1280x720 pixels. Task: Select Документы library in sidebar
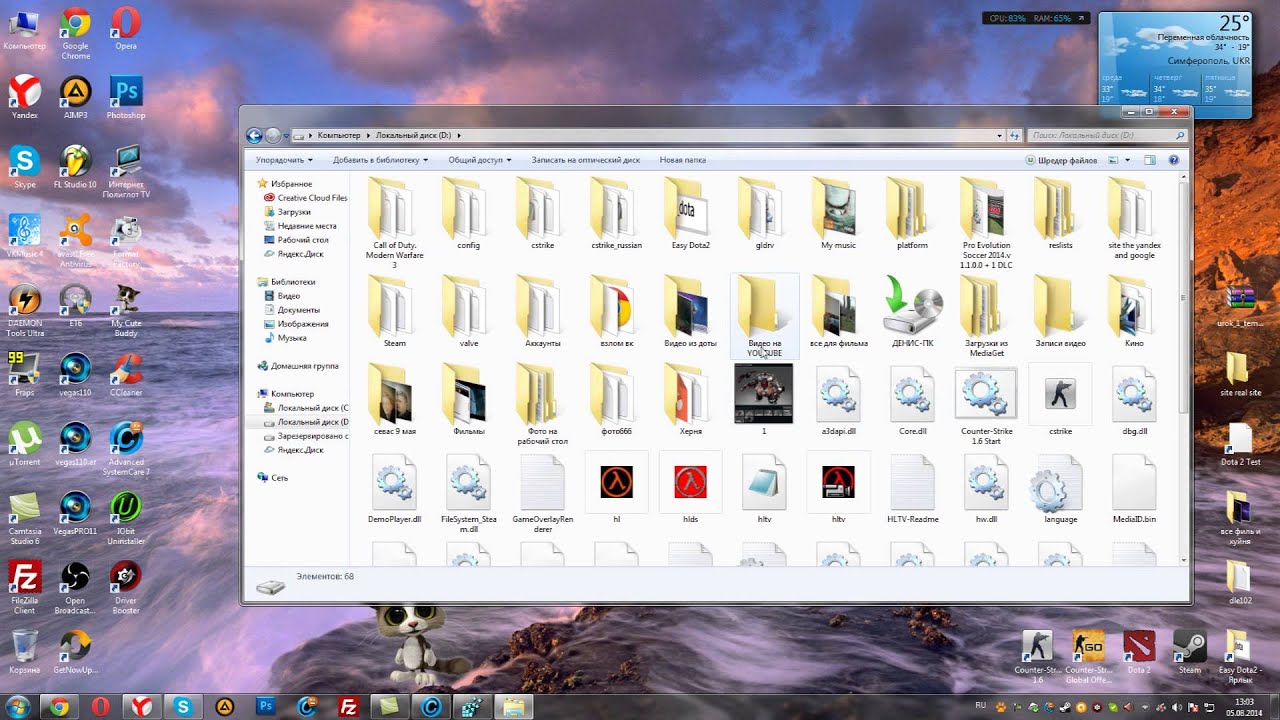coord(291,310)
